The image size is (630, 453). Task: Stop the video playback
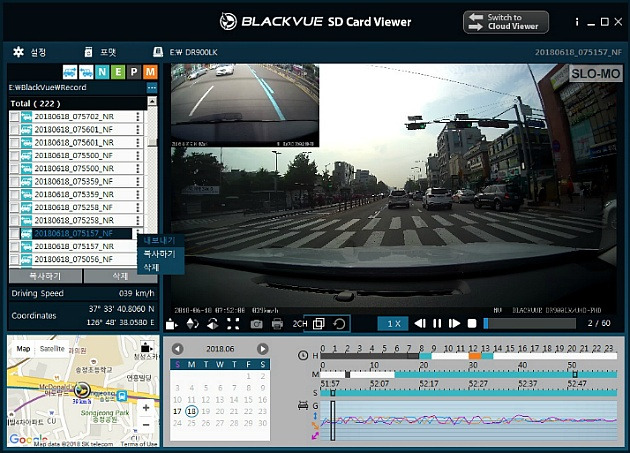(x=472, y=324)
